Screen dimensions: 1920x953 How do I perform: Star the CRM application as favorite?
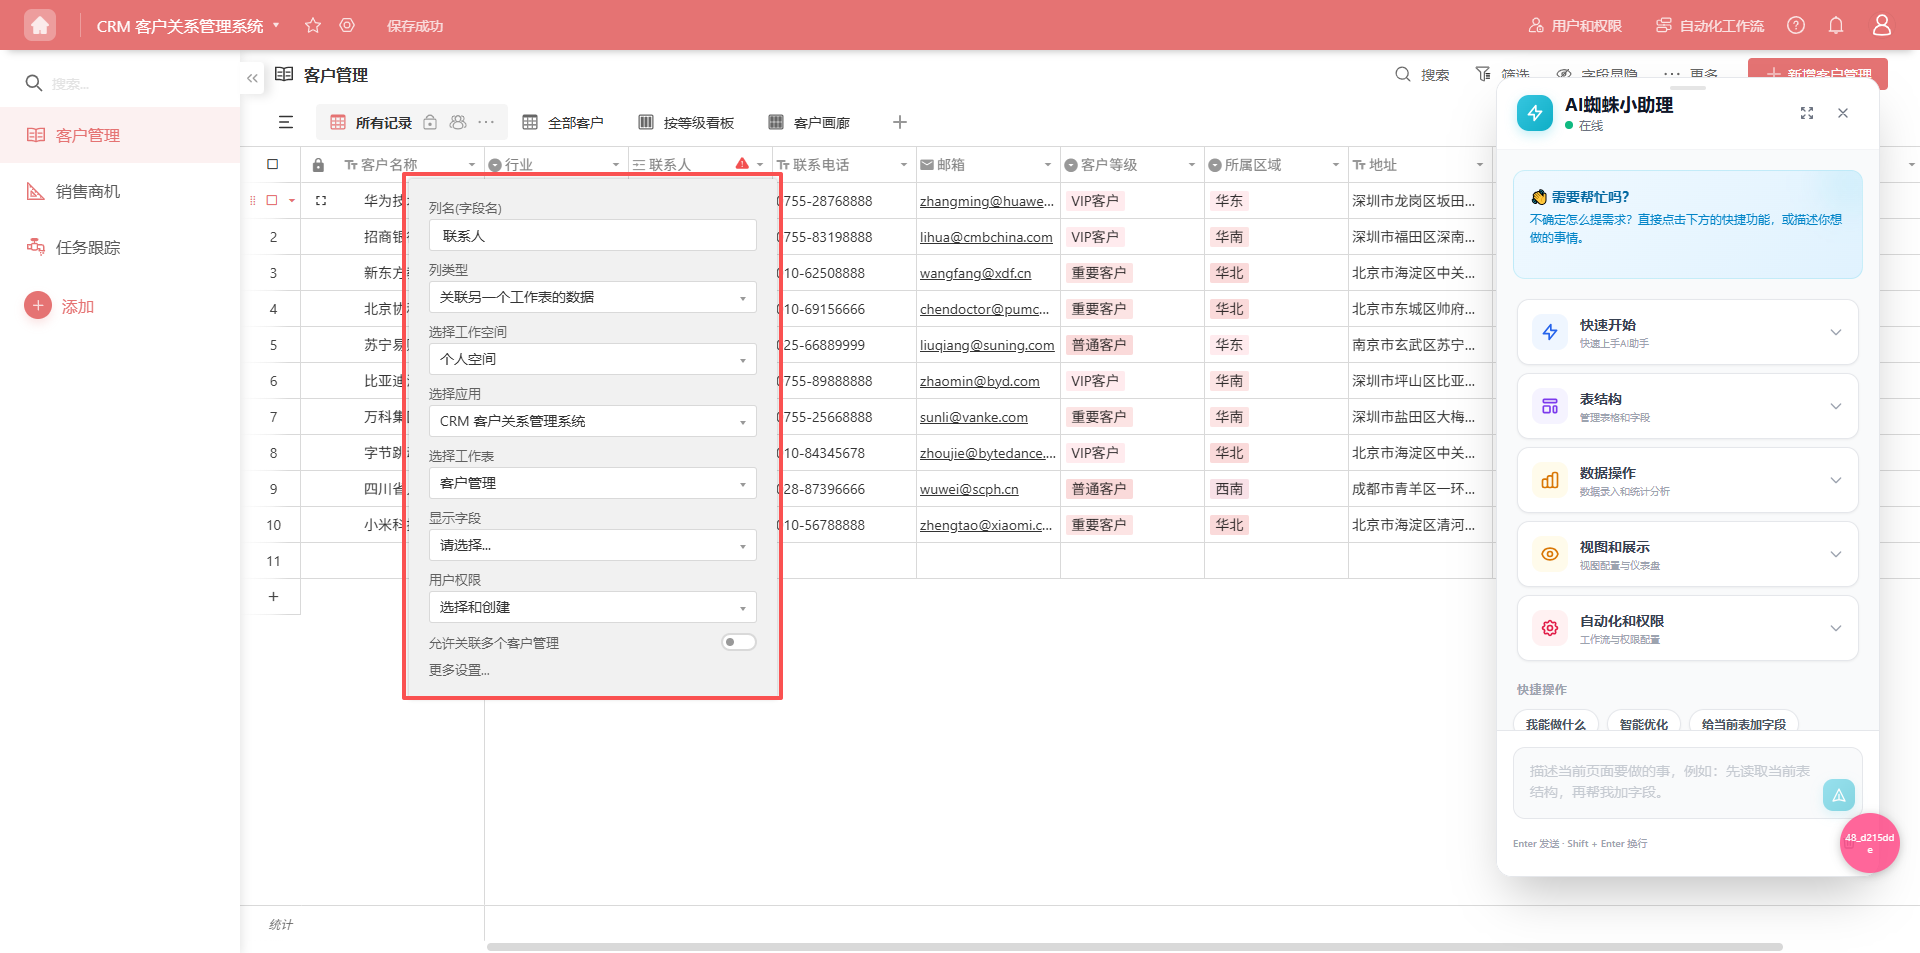[313, 25]
